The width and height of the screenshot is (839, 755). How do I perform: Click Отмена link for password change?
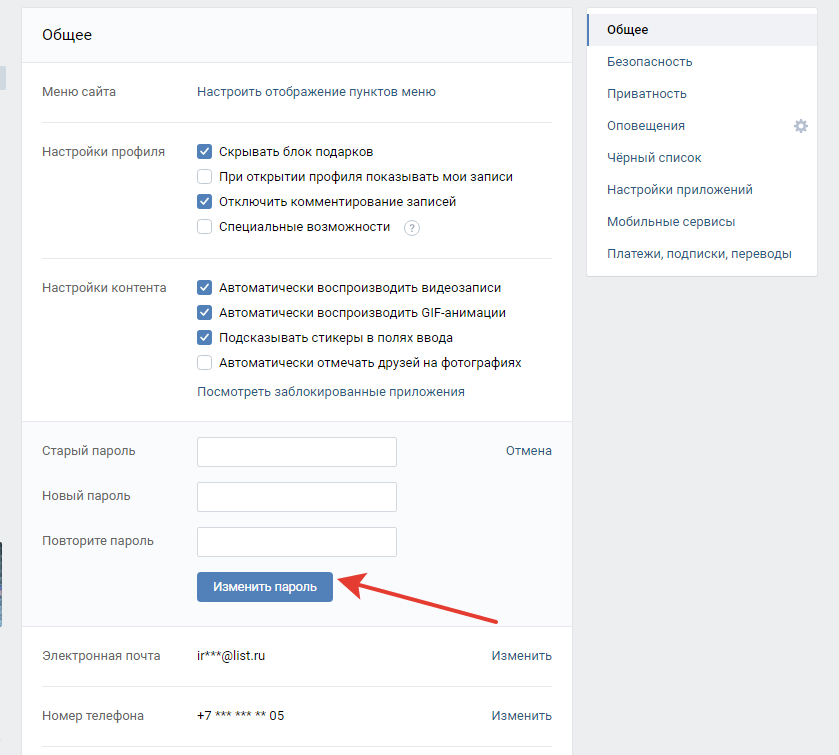coord(529,451)
